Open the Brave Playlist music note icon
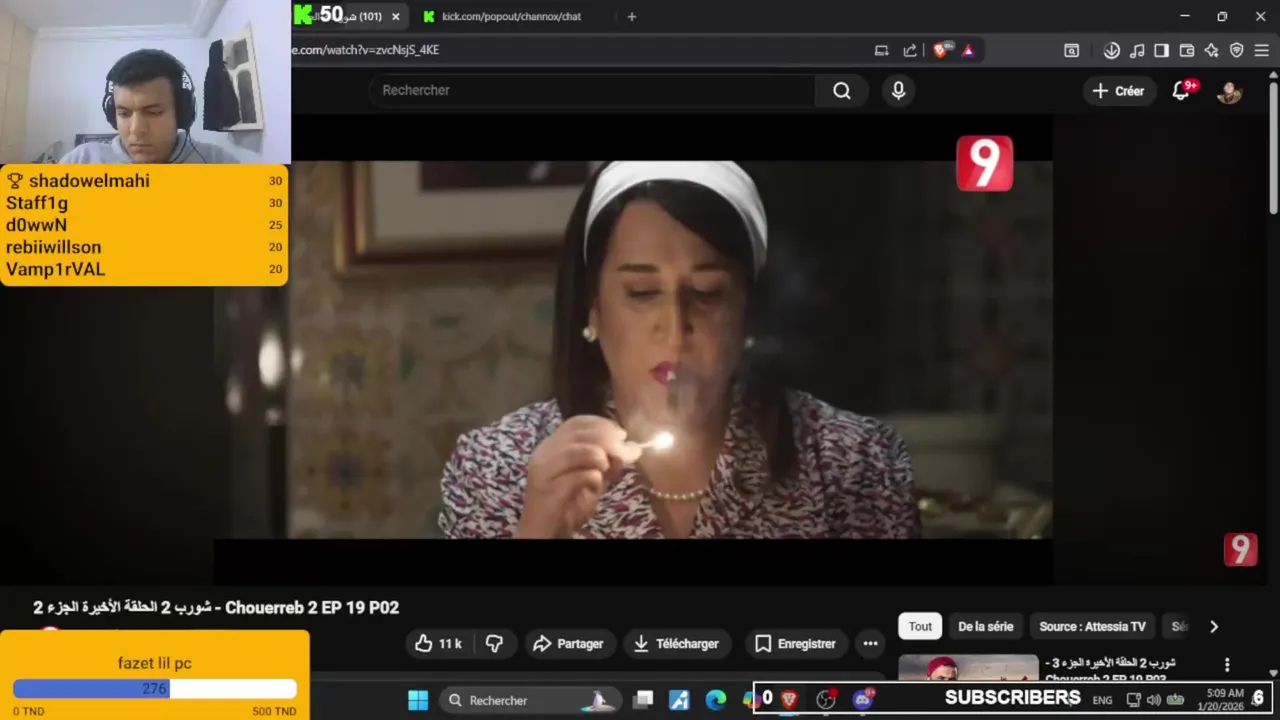Screen dimensions: 1280x720 1137,50
